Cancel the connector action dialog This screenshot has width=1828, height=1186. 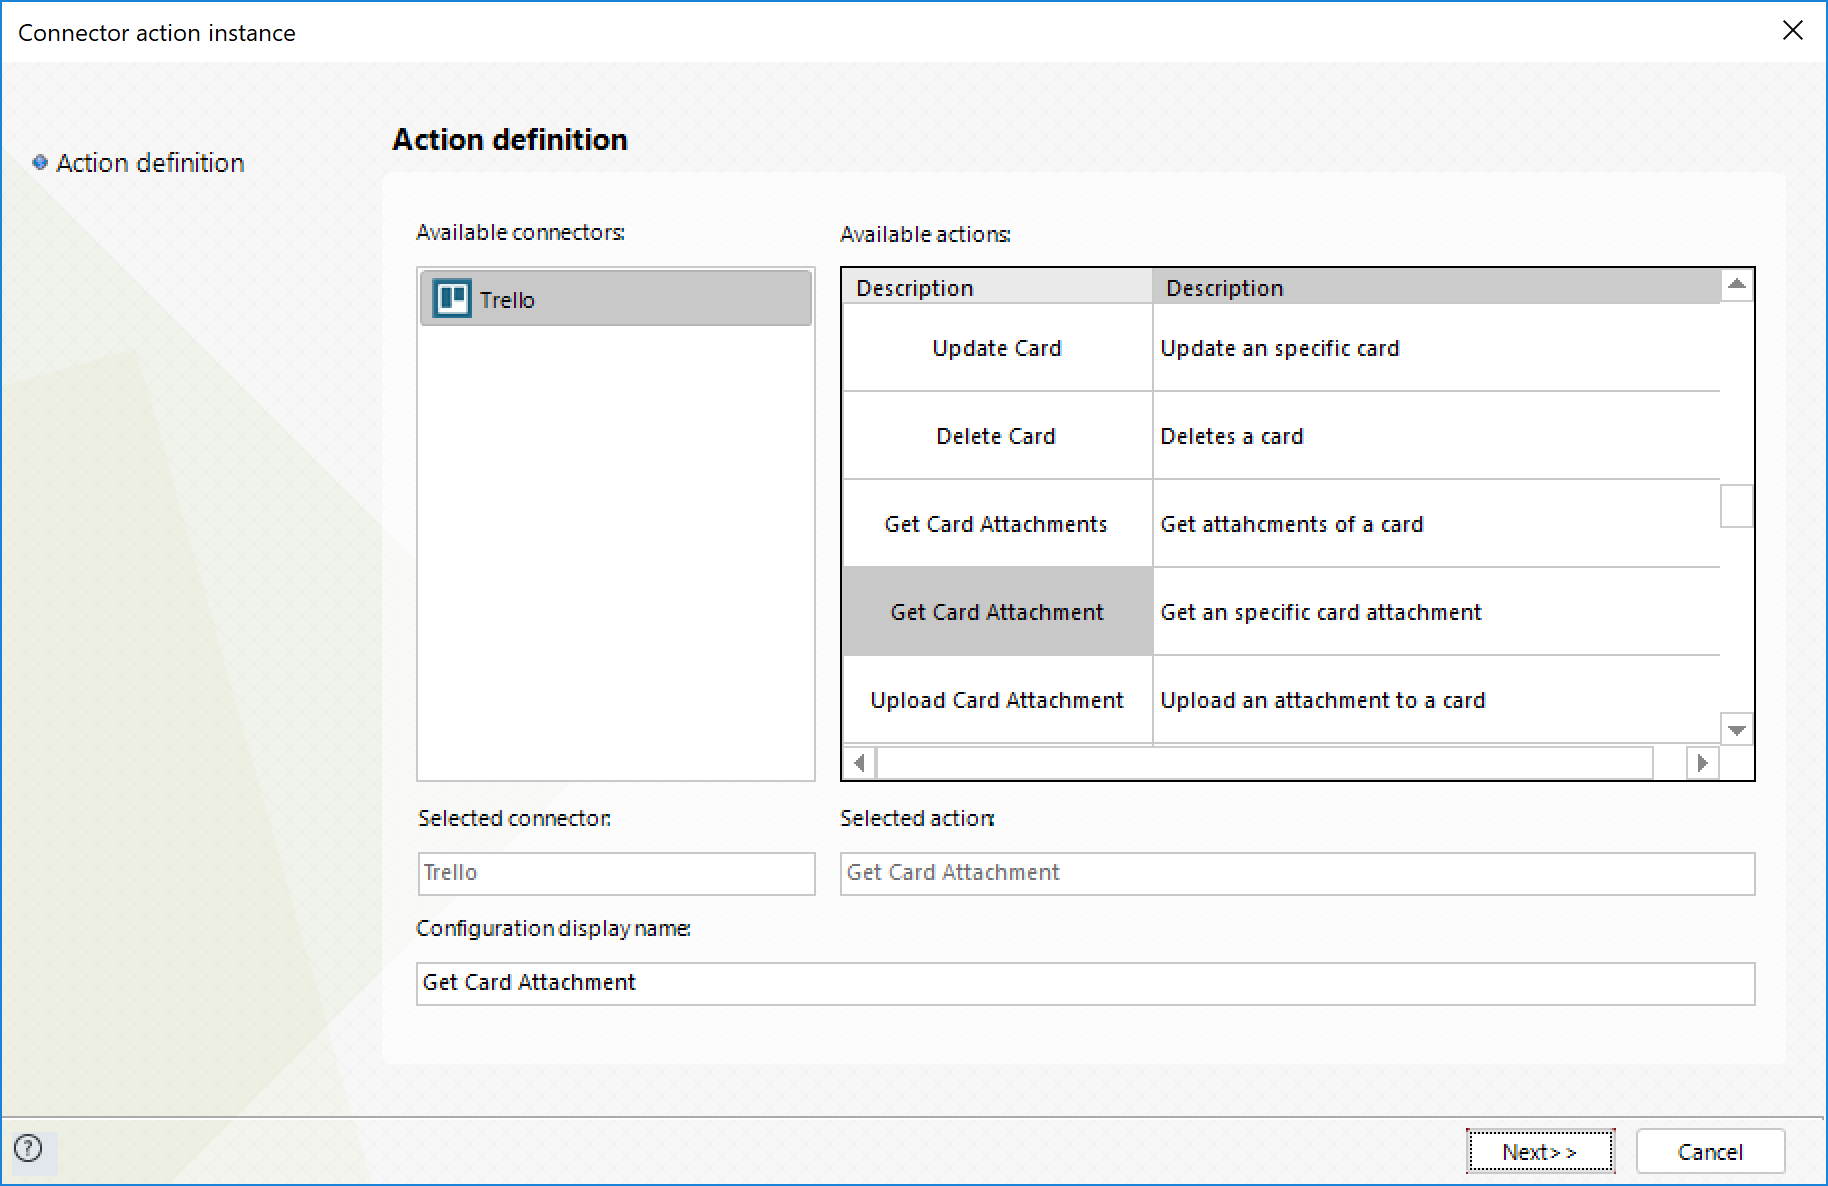(x=1710, y=1151)
